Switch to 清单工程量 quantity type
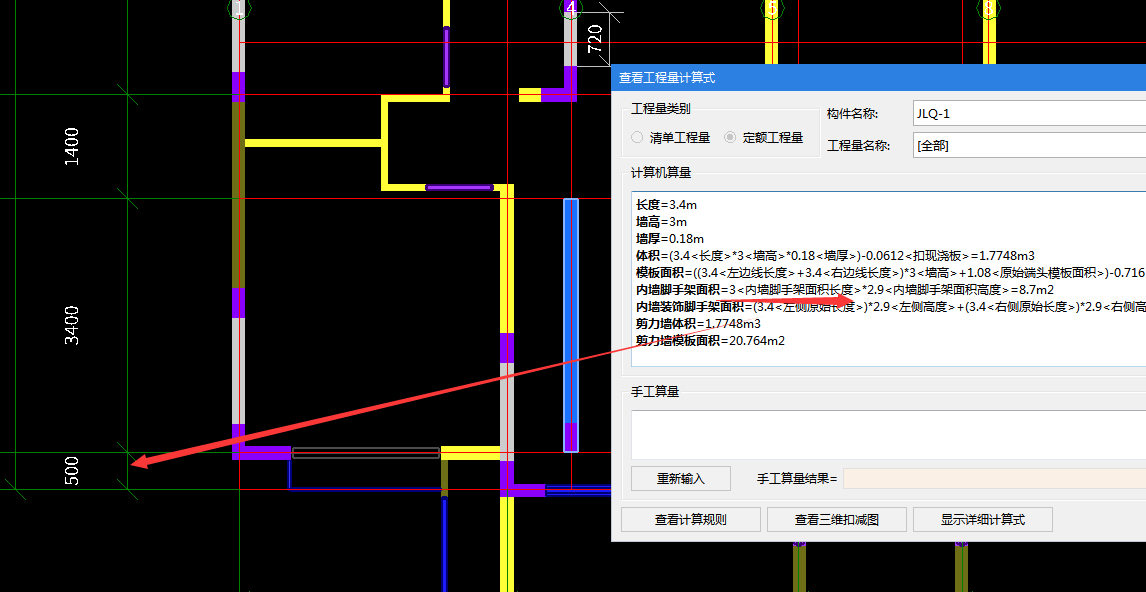 638,138
